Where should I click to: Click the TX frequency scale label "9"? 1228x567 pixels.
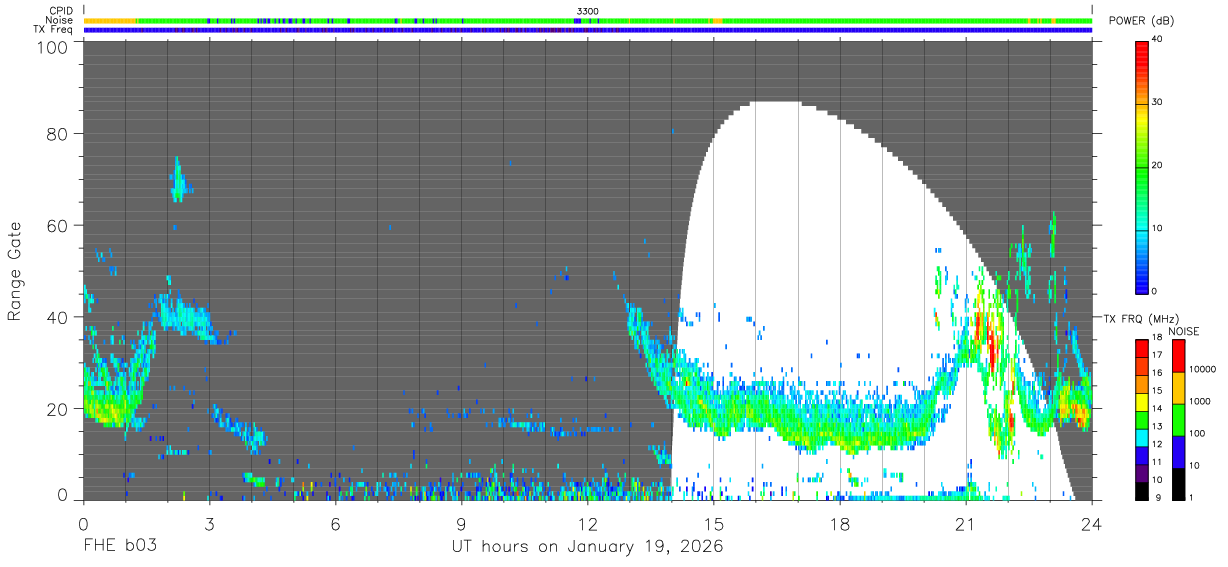click(1160, 498)
